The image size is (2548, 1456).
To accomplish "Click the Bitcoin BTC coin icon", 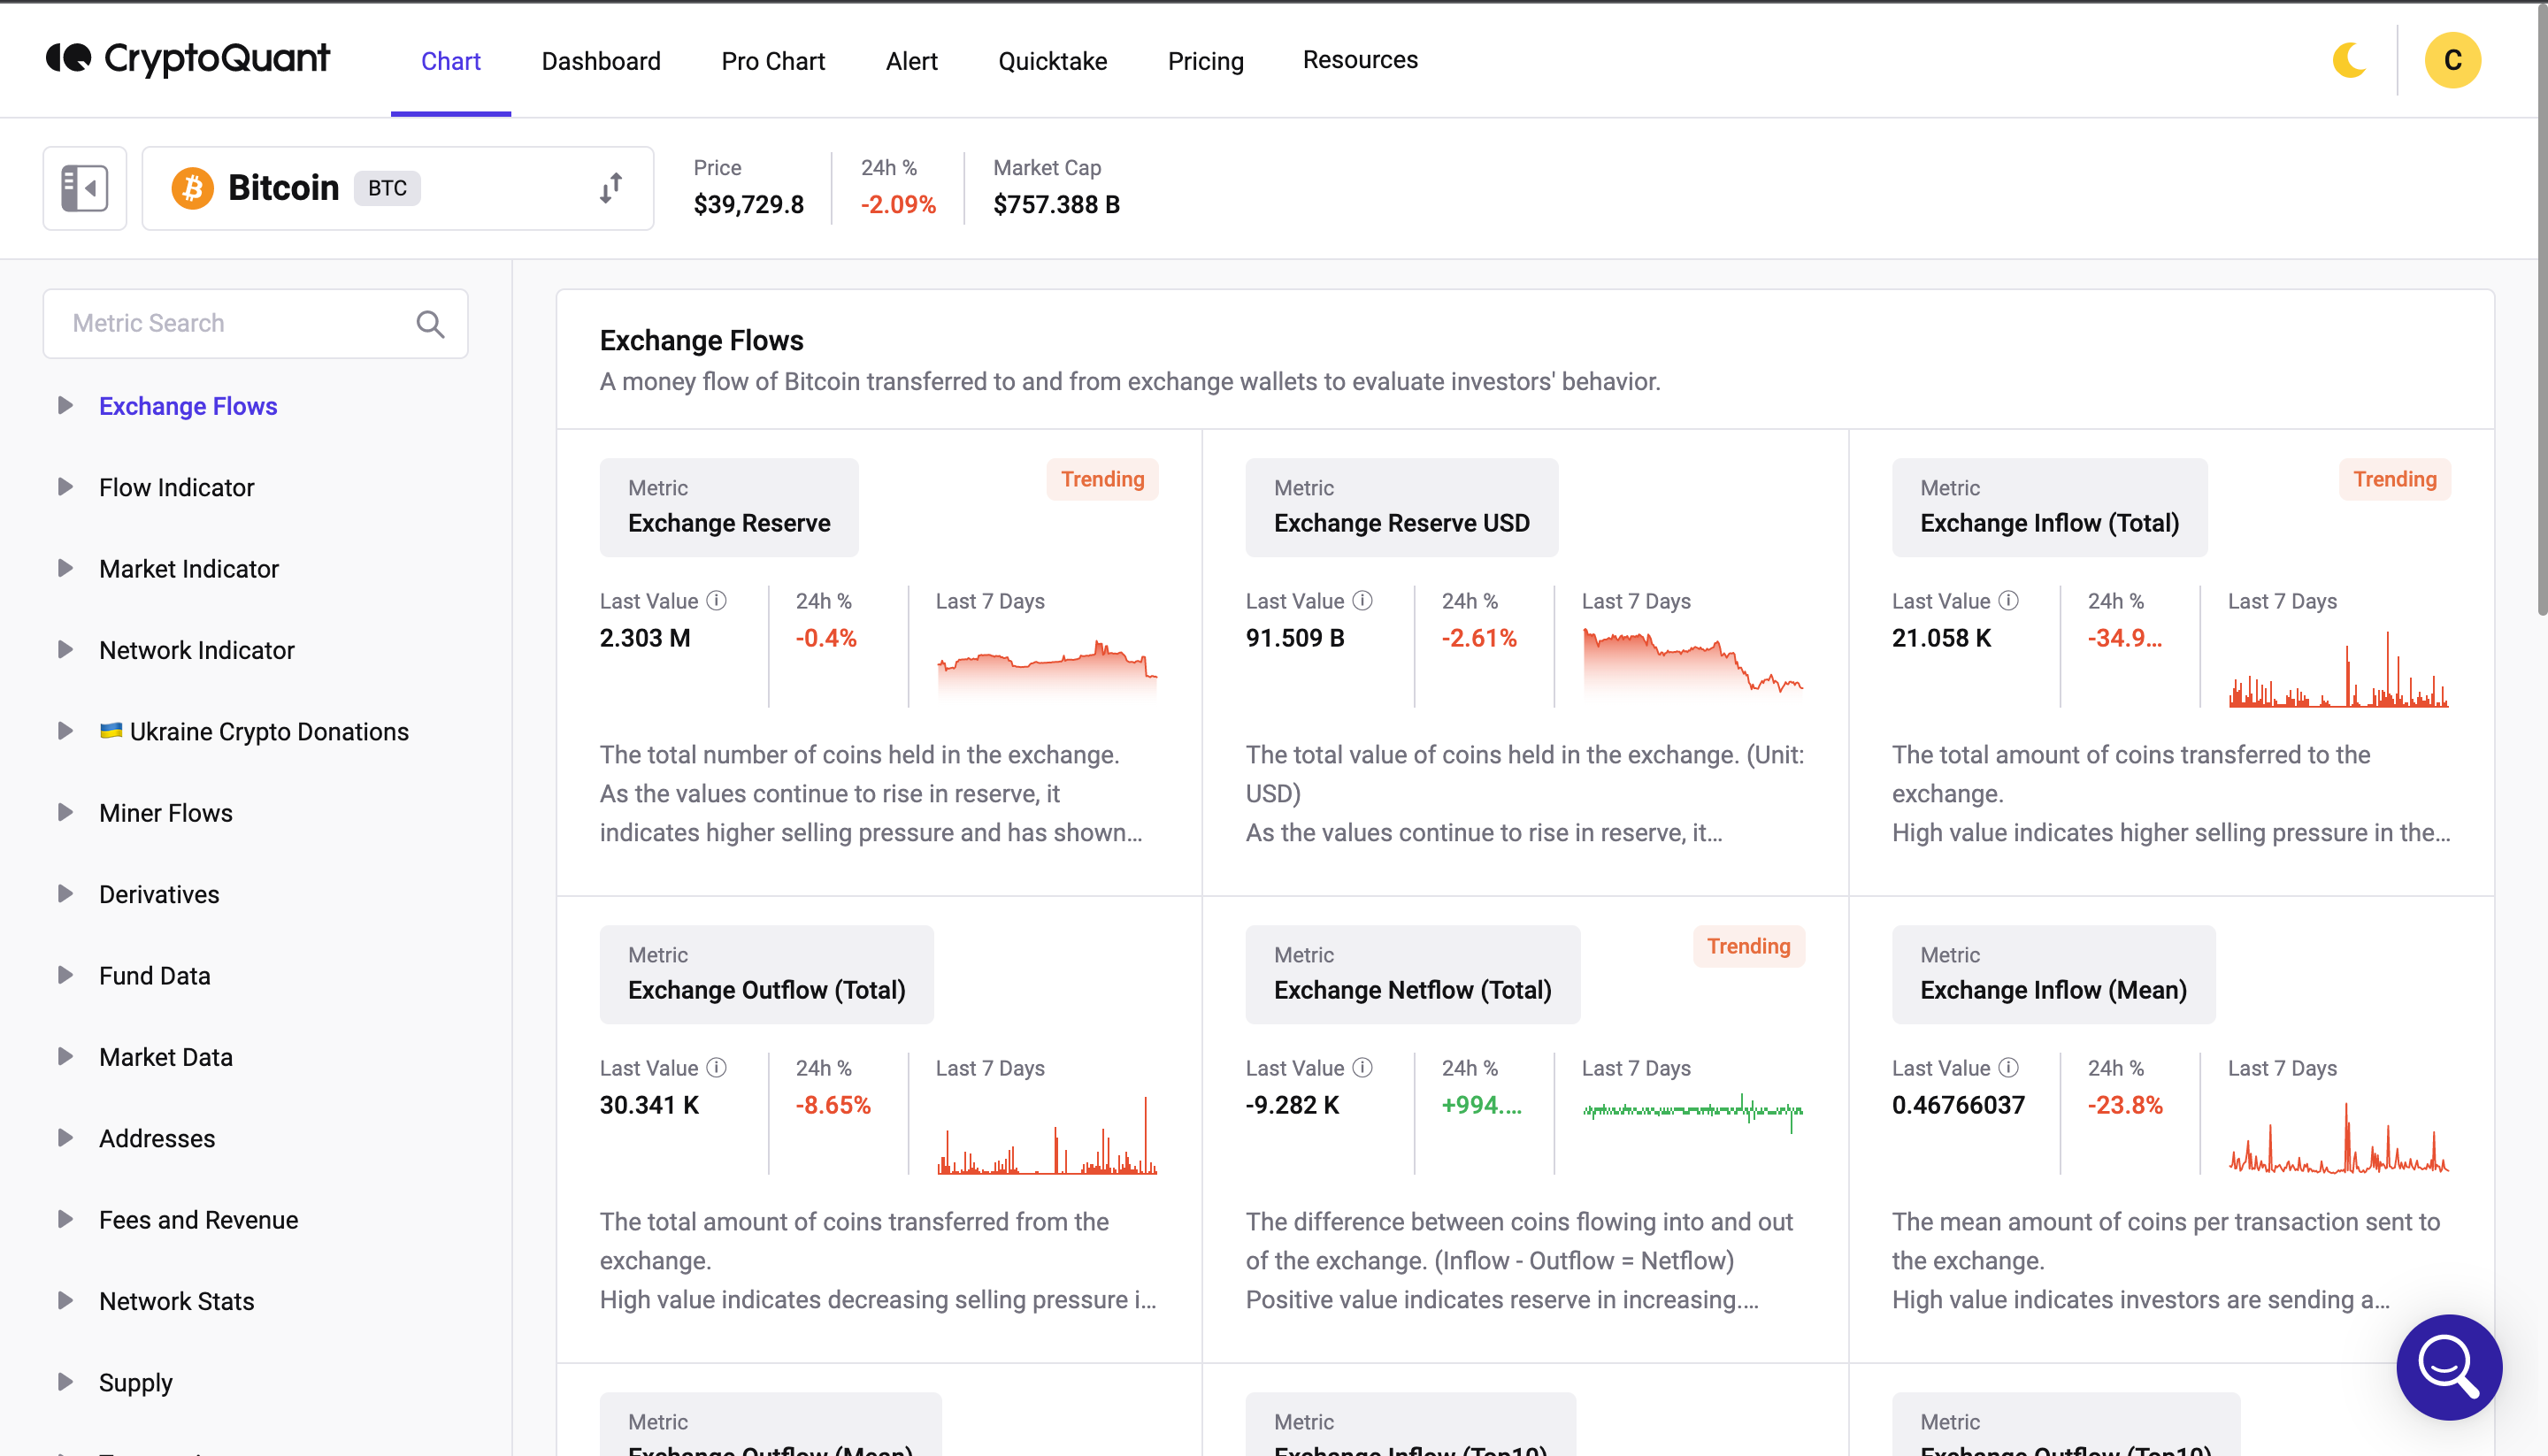I will pos(189,188).
